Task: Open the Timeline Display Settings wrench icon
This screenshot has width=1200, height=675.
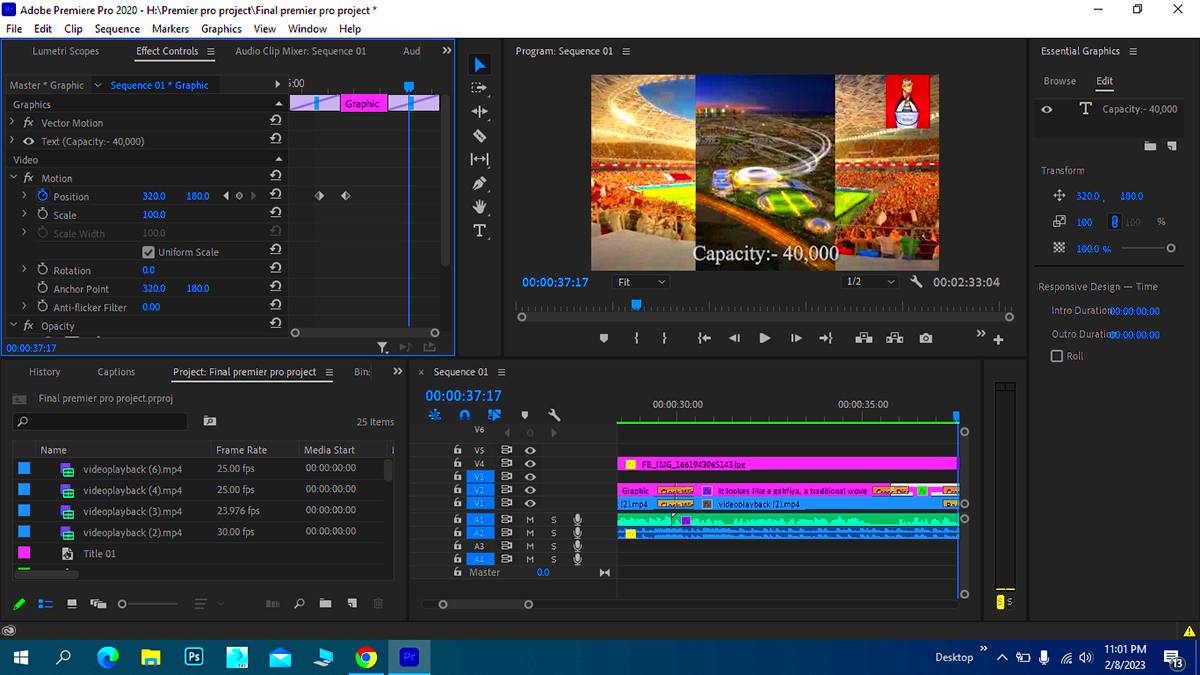Action: click(554, 414)
